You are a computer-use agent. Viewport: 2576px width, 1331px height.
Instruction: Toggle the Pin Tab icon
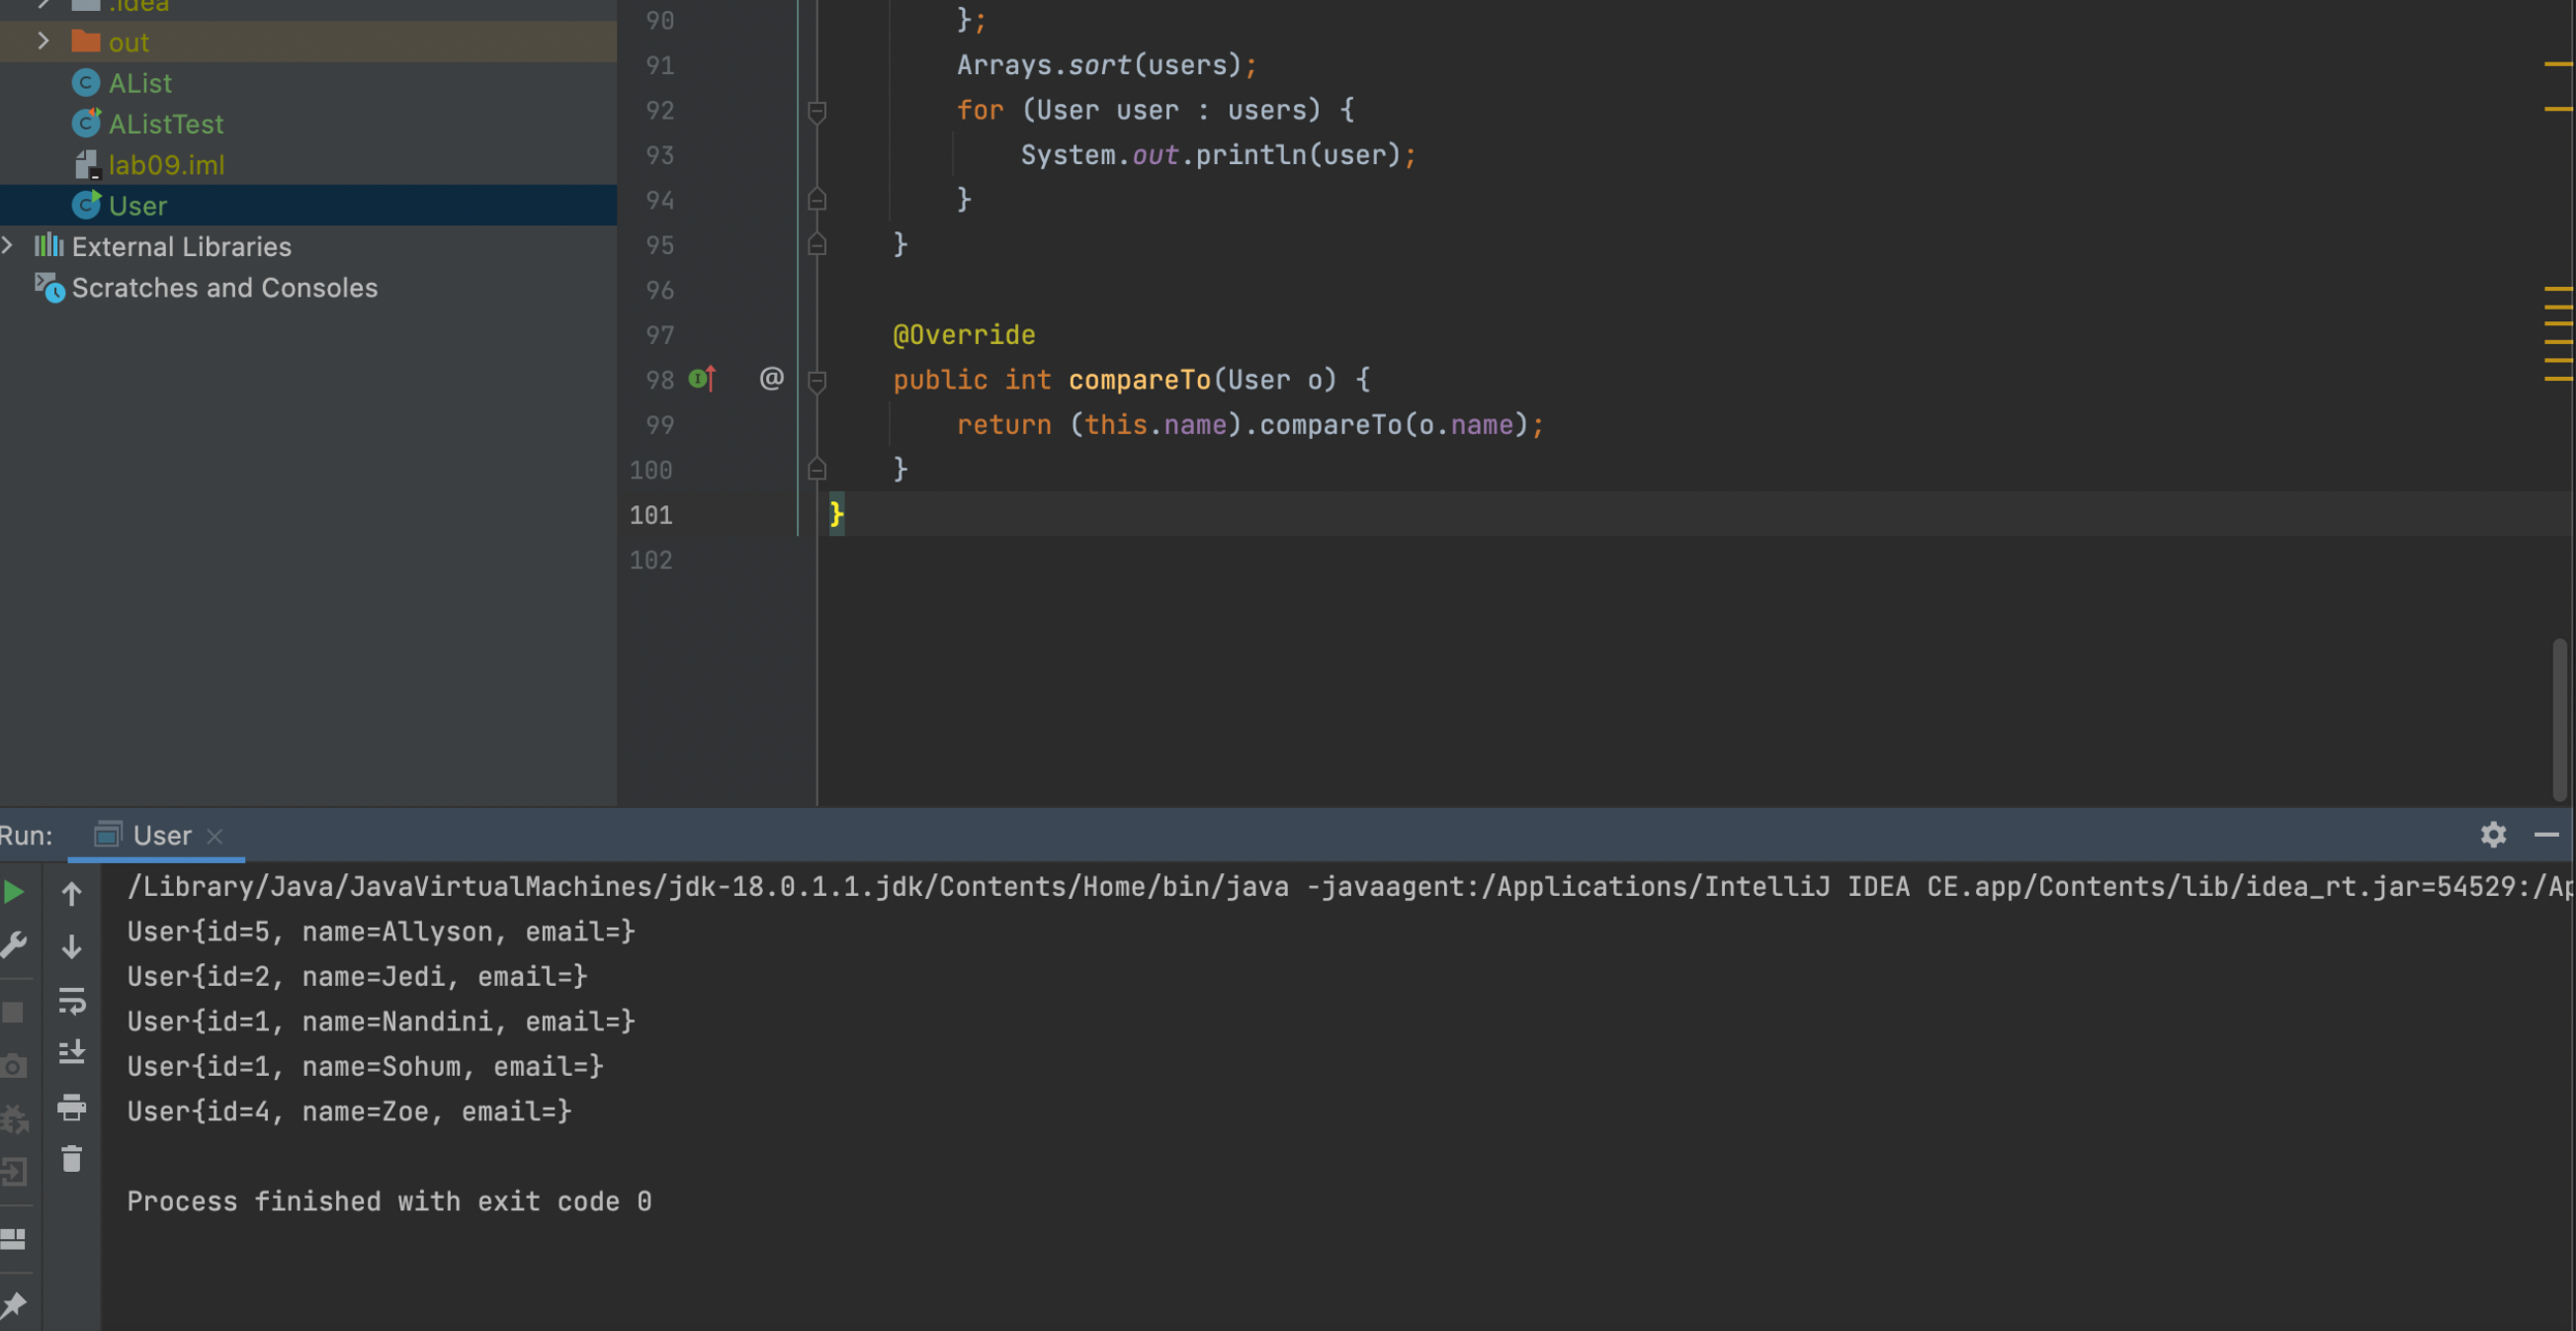14,1304
